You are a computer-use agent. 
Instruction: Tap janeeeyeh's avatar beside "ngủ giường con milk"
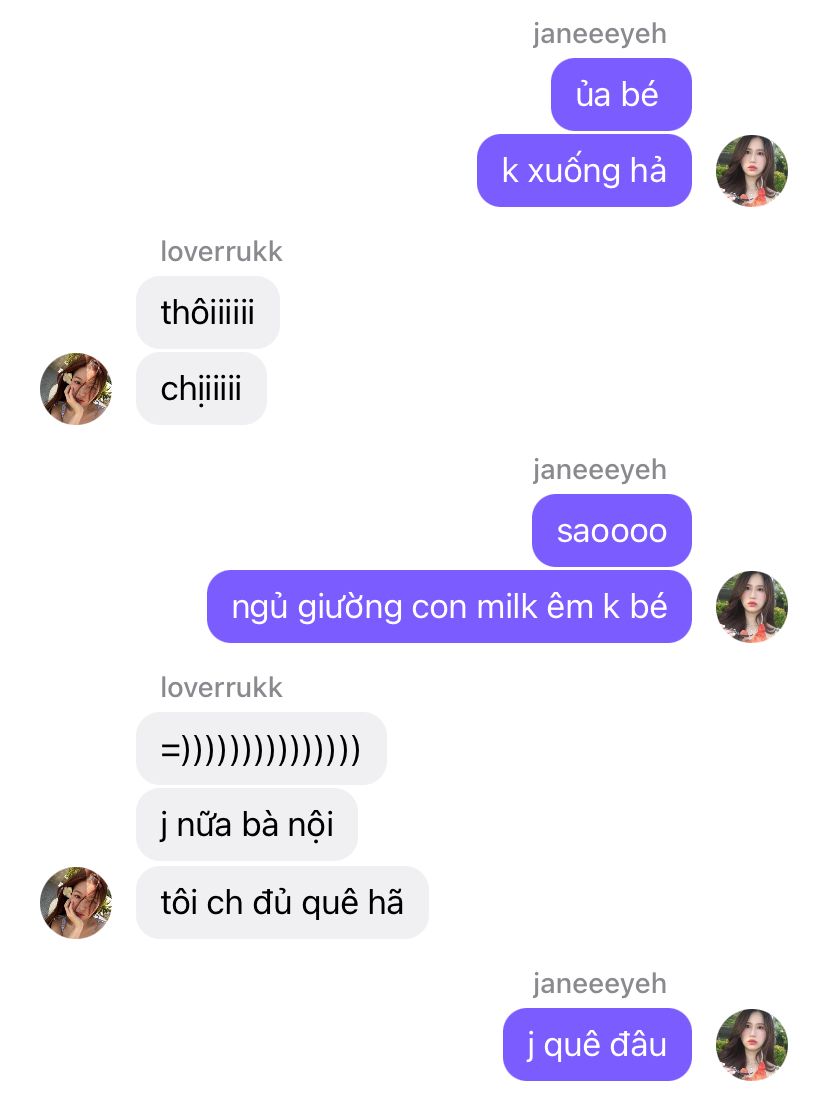coord(752,607)
